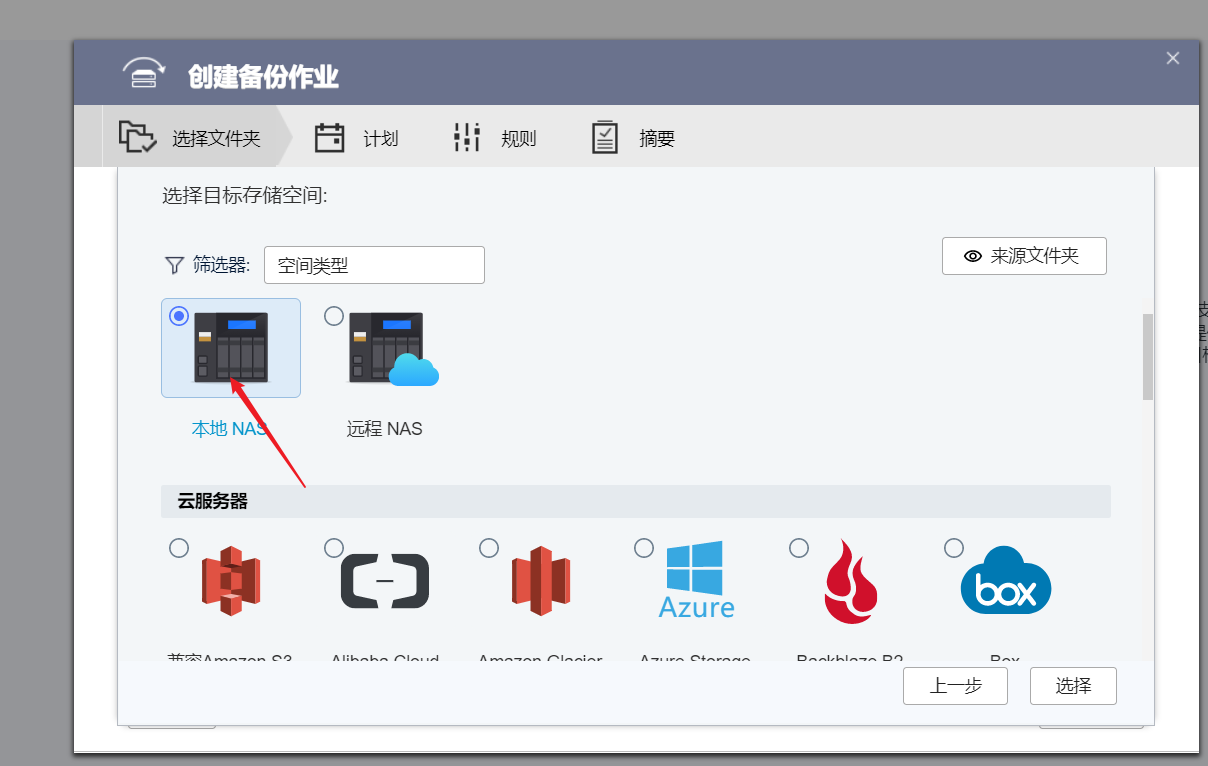This screenshot has height=766, width=1208.
Task: Select the Remote NAS cloud device icon
Action: click(x=393, y=349)
